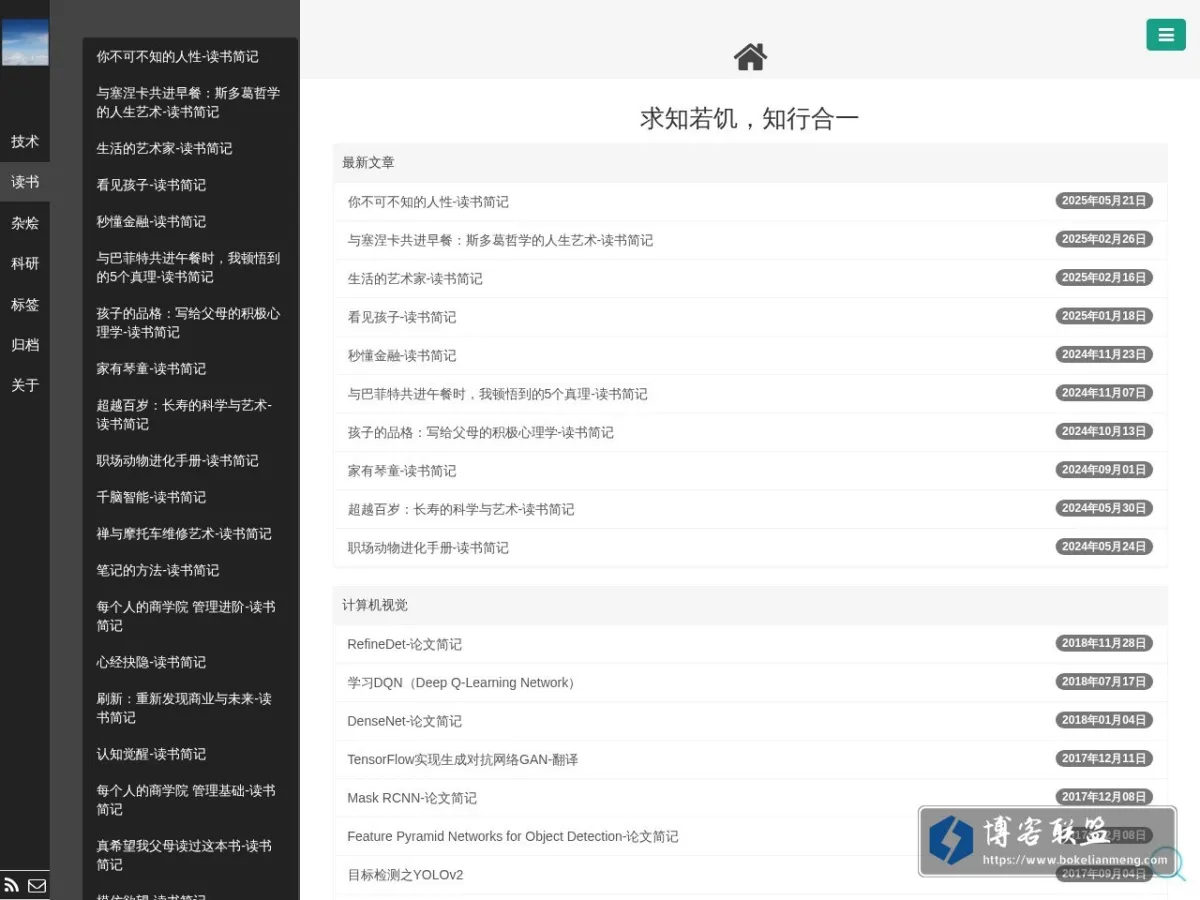Open the 杂烩 sidebar menu
Viewport: 1200px width, 900px height.
pos(25,223)
